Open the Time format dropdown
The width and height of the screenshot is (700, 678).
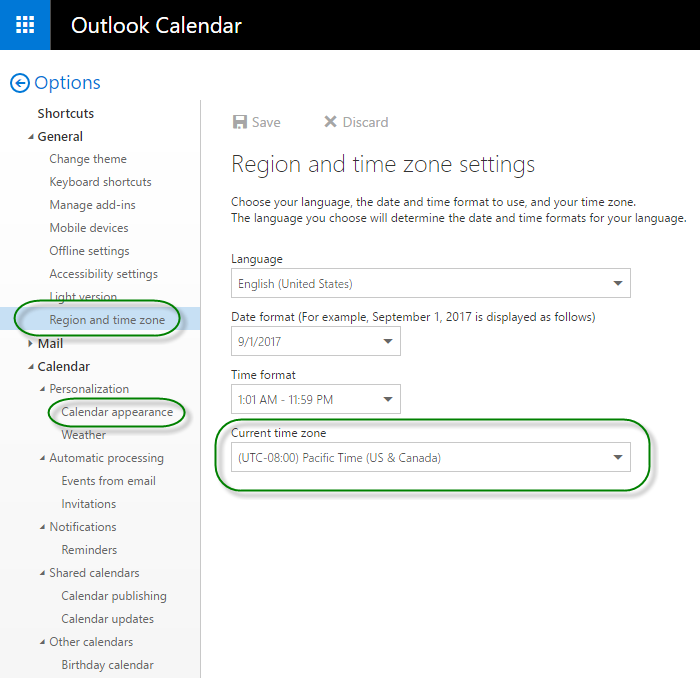click(x=316, y=399)
